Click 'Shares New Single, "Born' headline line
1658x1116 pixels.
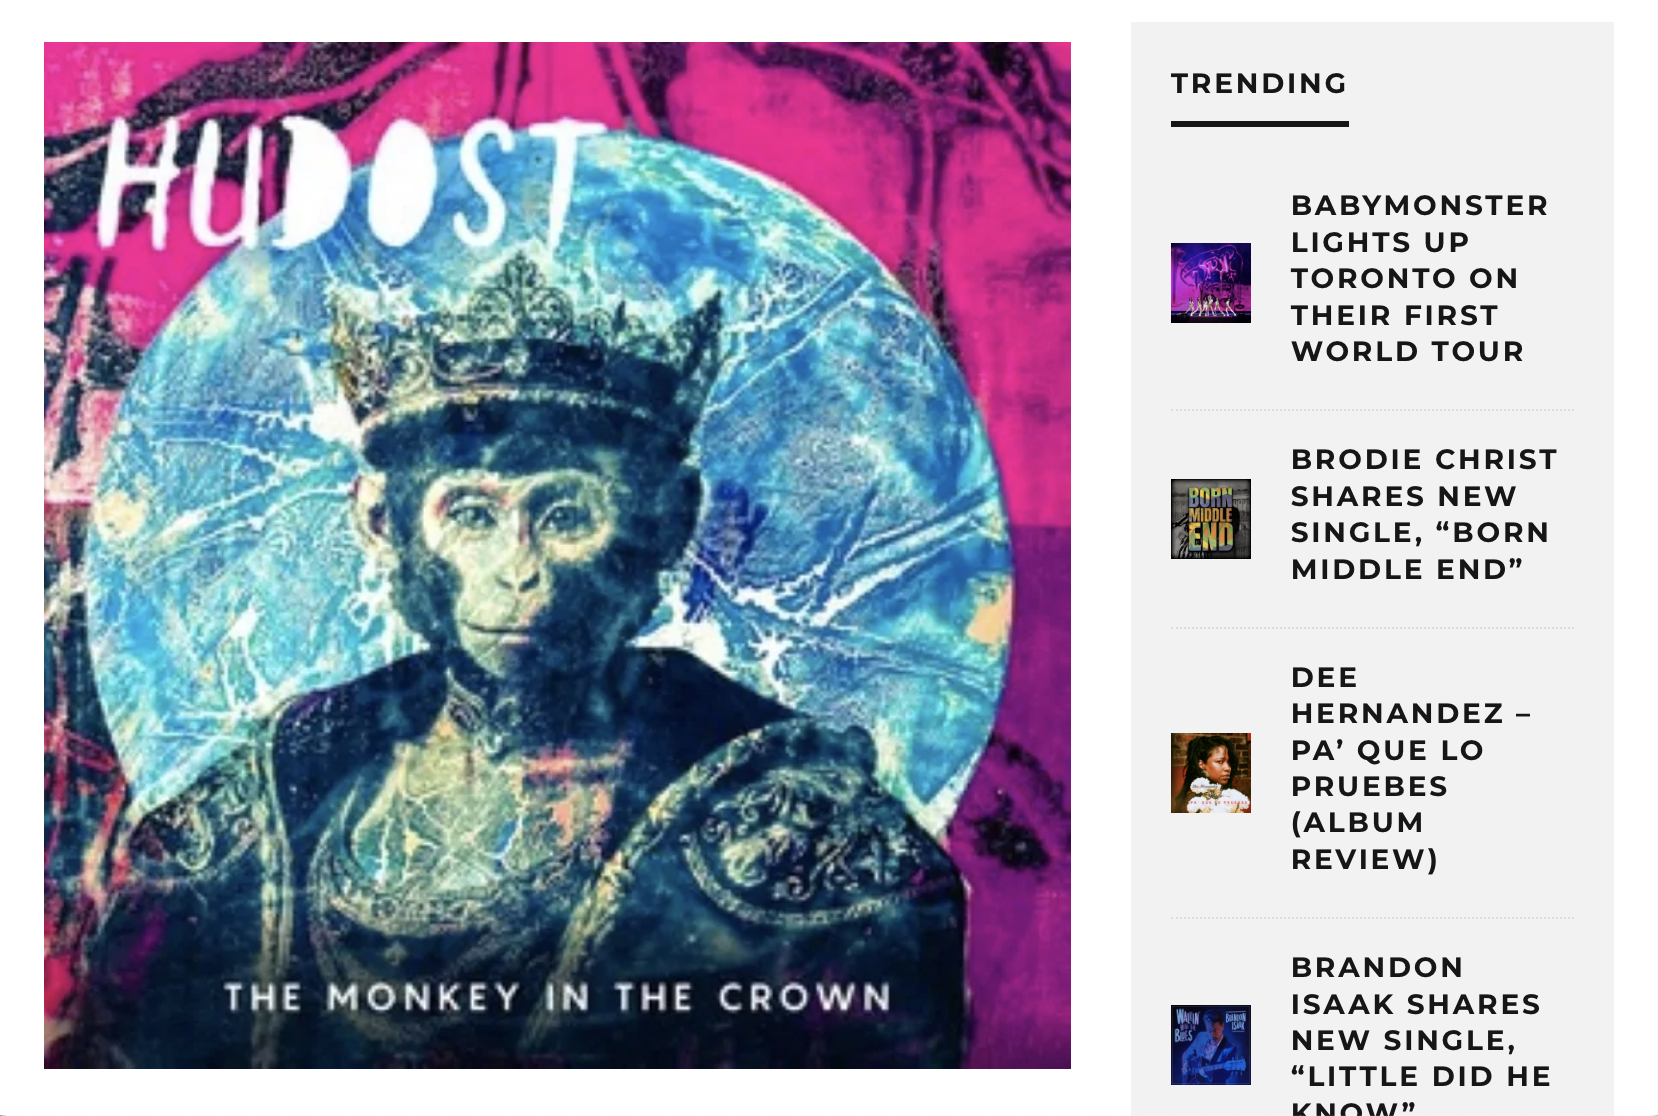pos(1420,514)
